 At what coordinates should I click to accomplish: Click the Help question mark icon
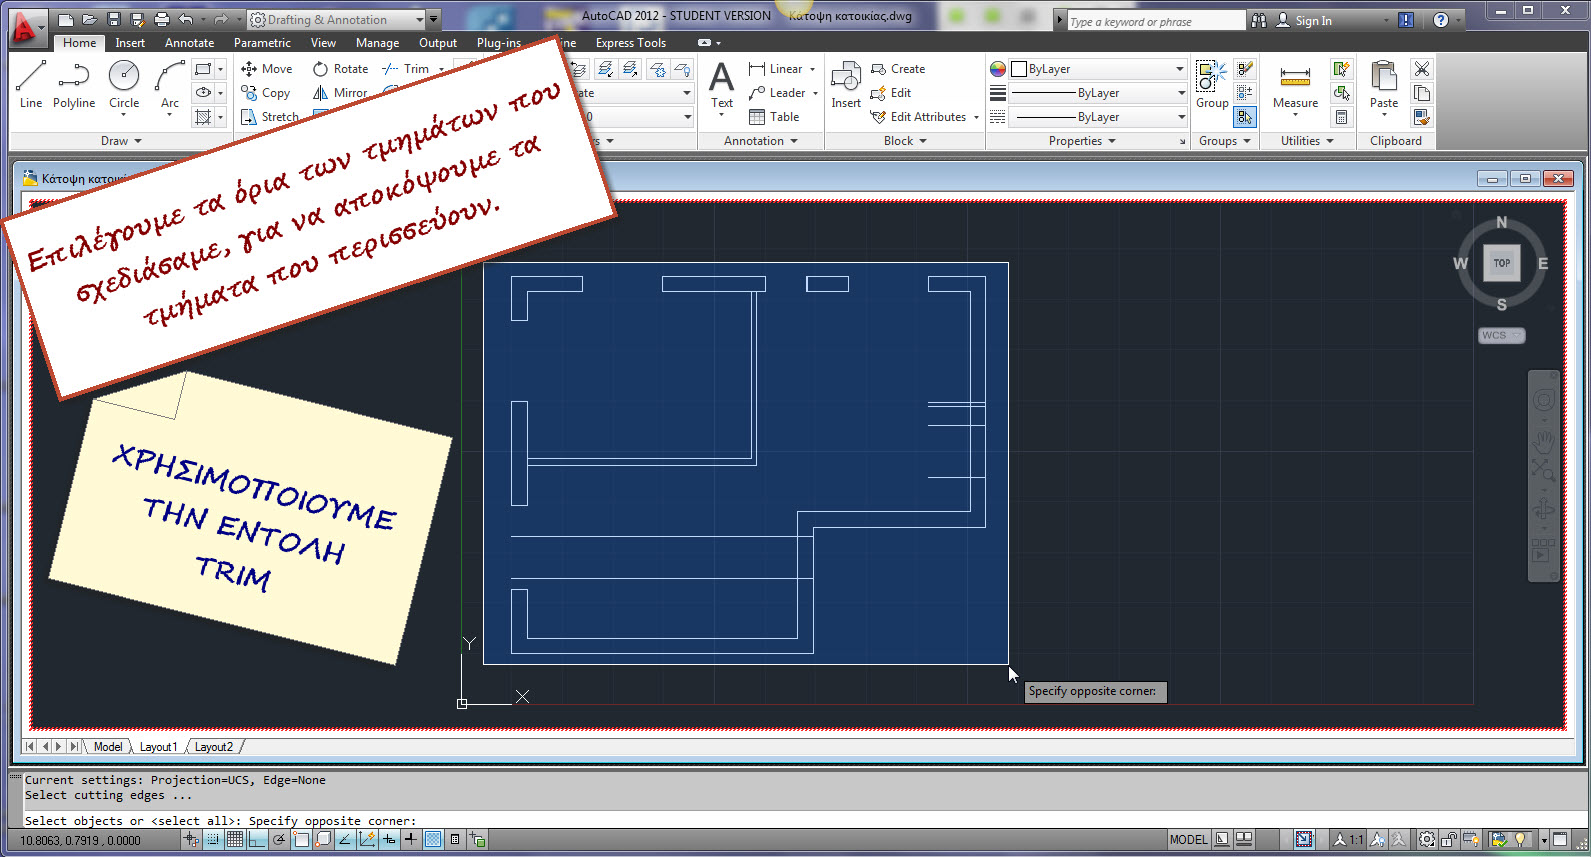(x=1440, y=20)
